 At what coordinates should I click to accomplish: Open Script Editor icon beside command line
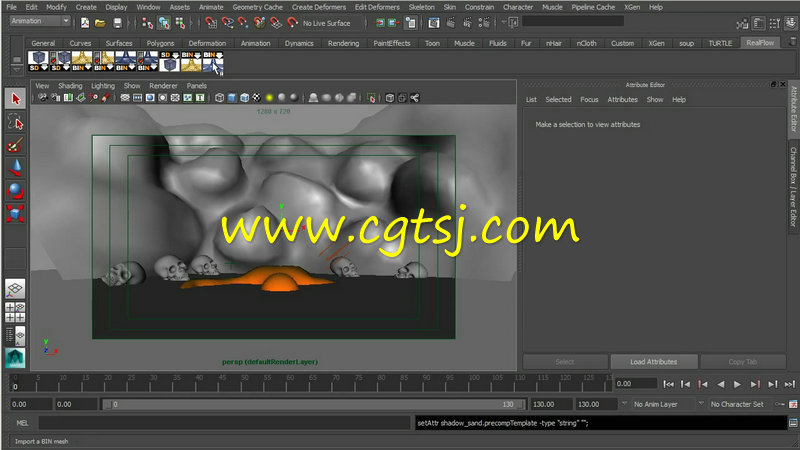tap(793, 423)
